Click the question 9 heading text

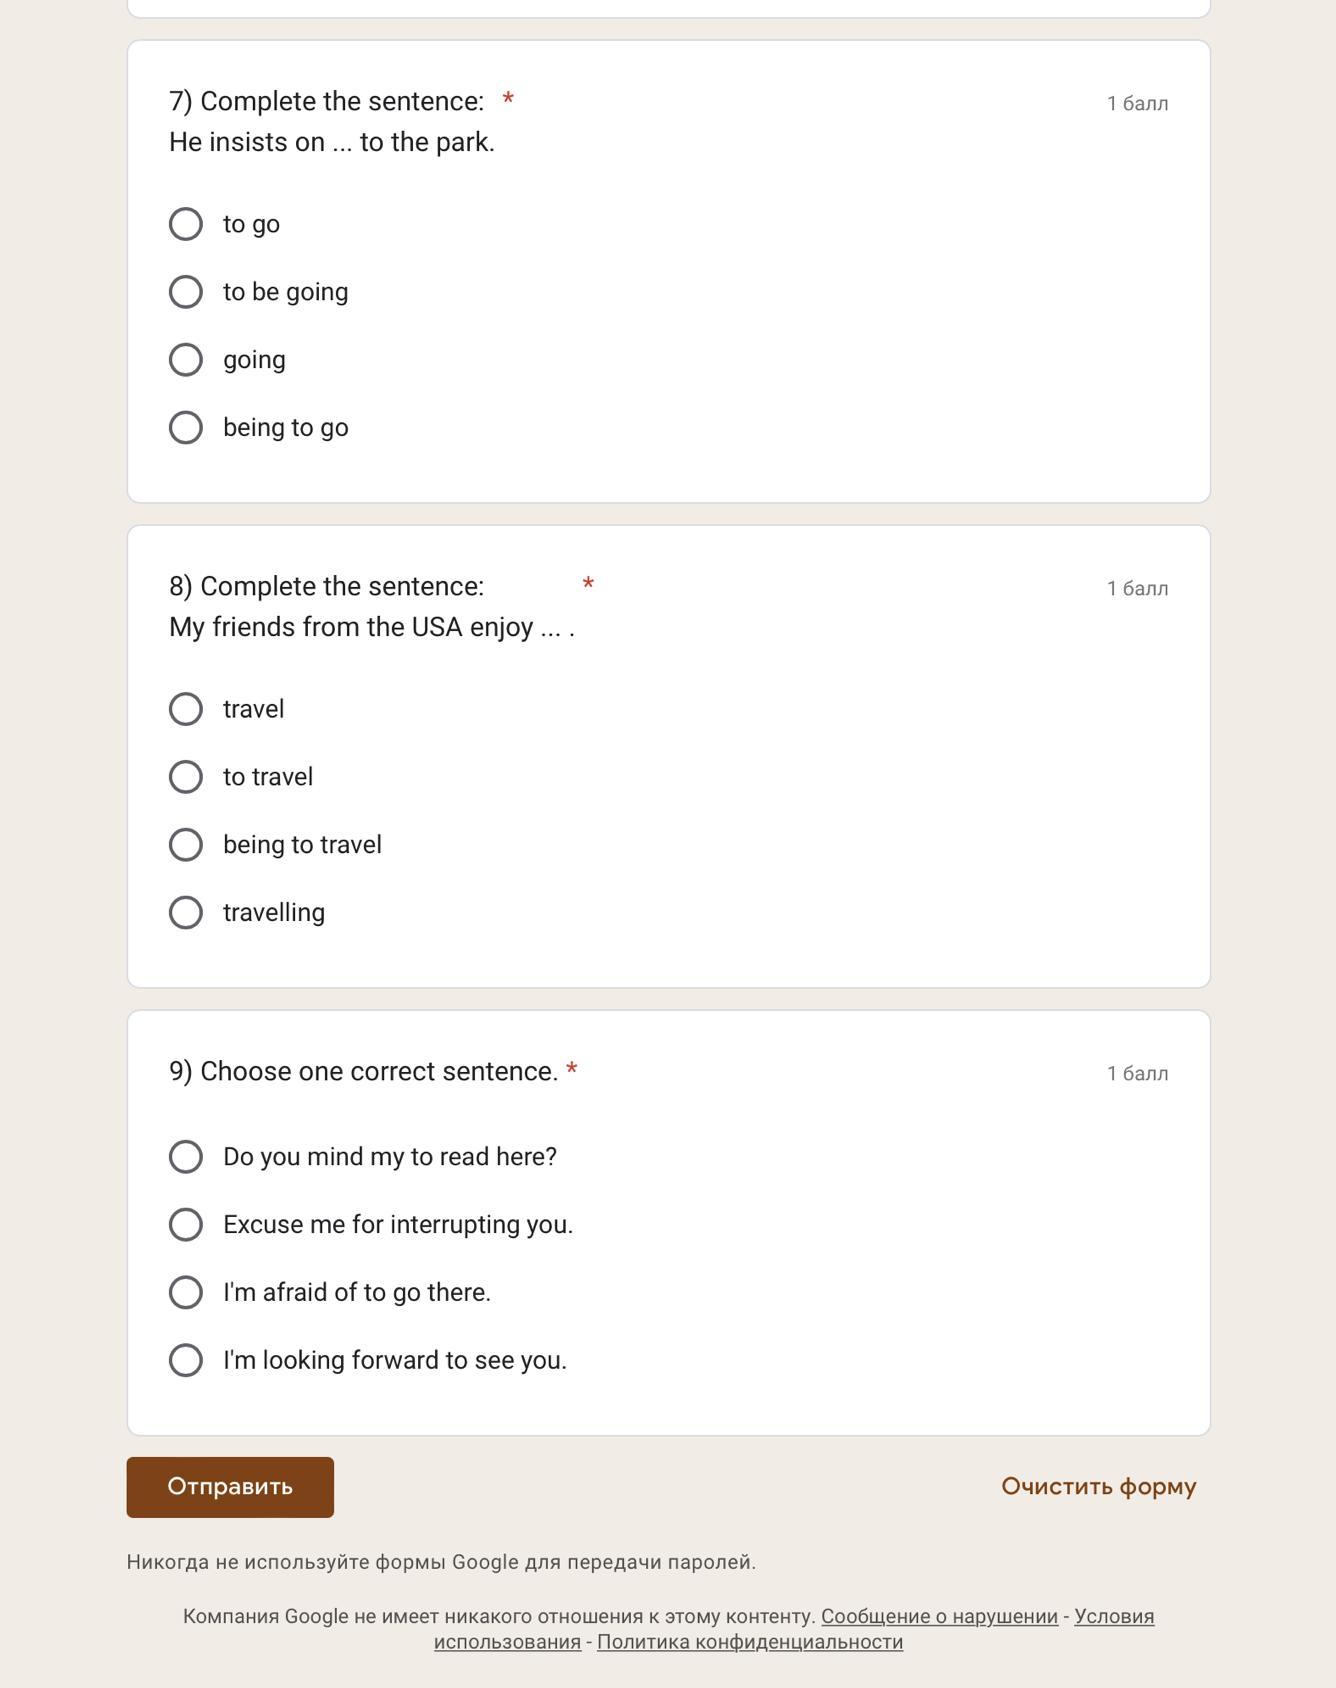tap(364, 1071)
